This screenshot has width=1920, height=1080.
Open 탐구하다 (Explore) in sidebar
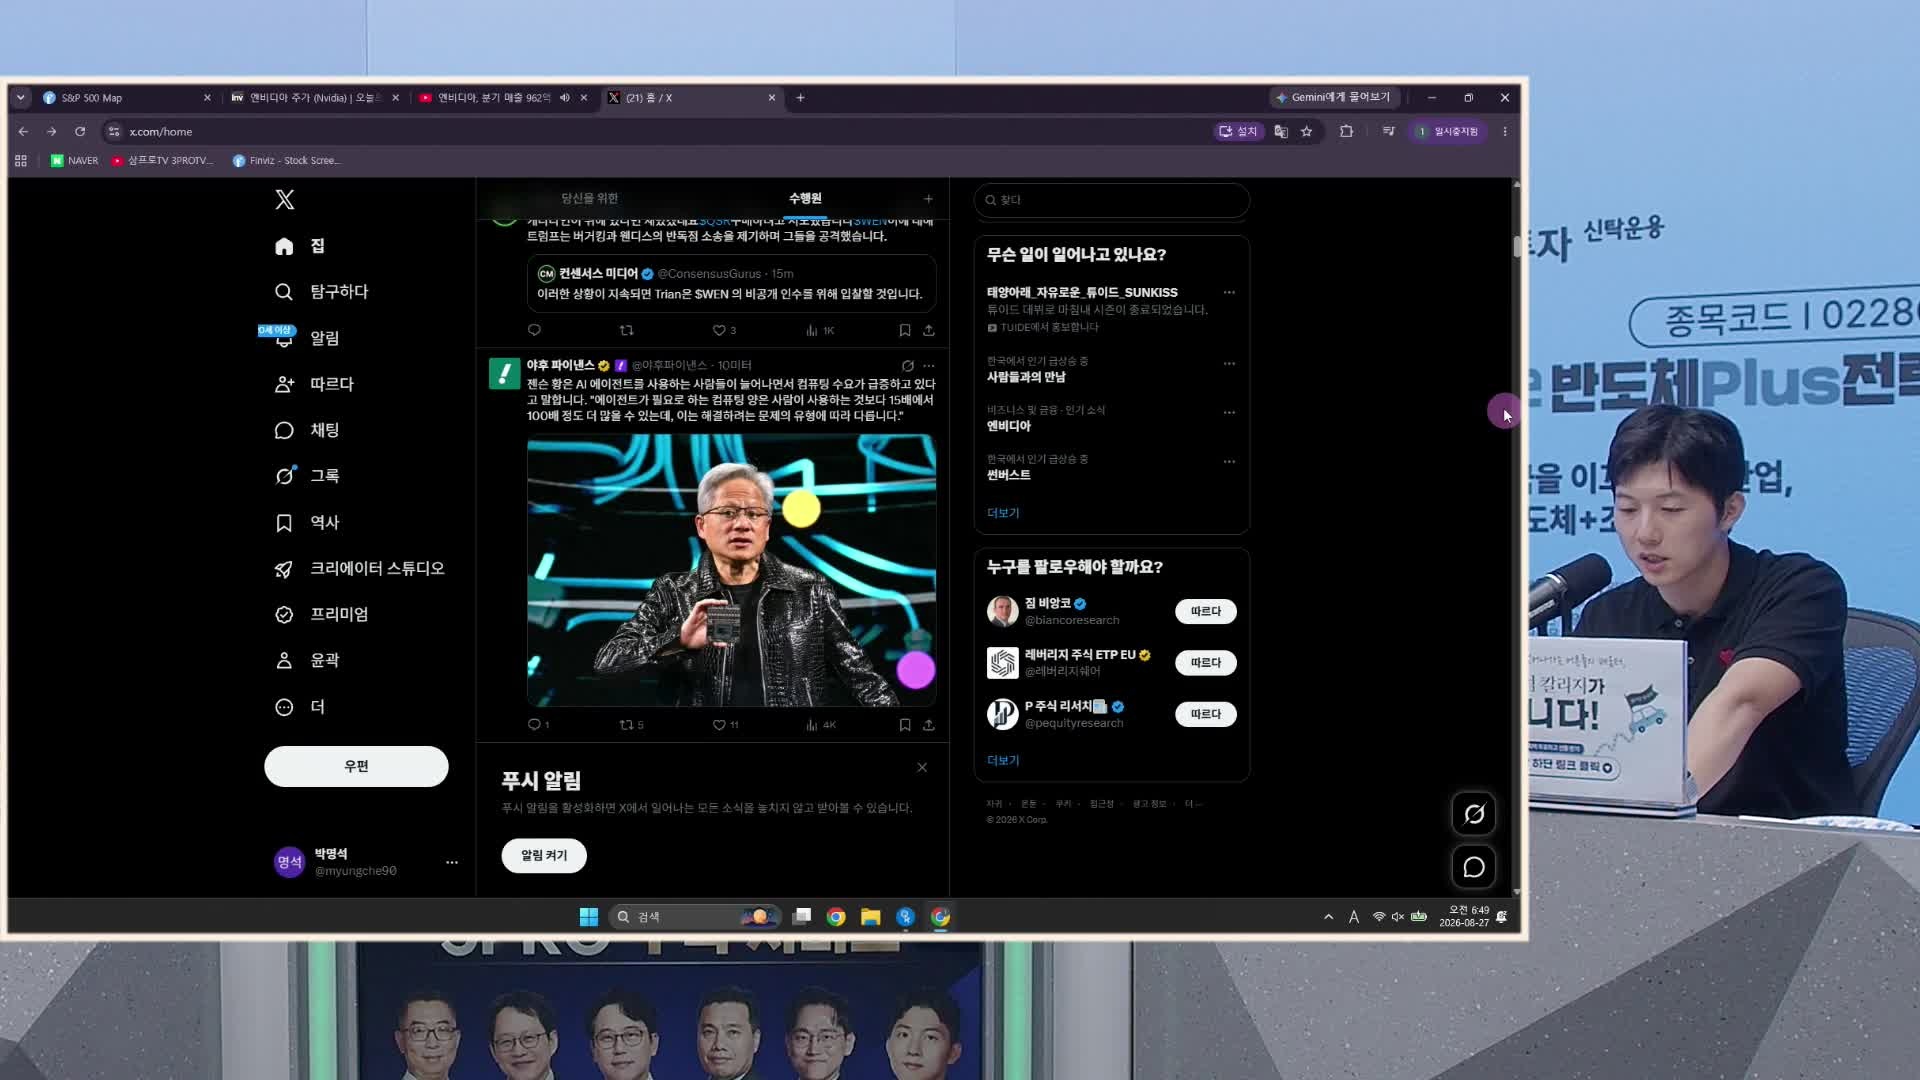tap(322, 292)
